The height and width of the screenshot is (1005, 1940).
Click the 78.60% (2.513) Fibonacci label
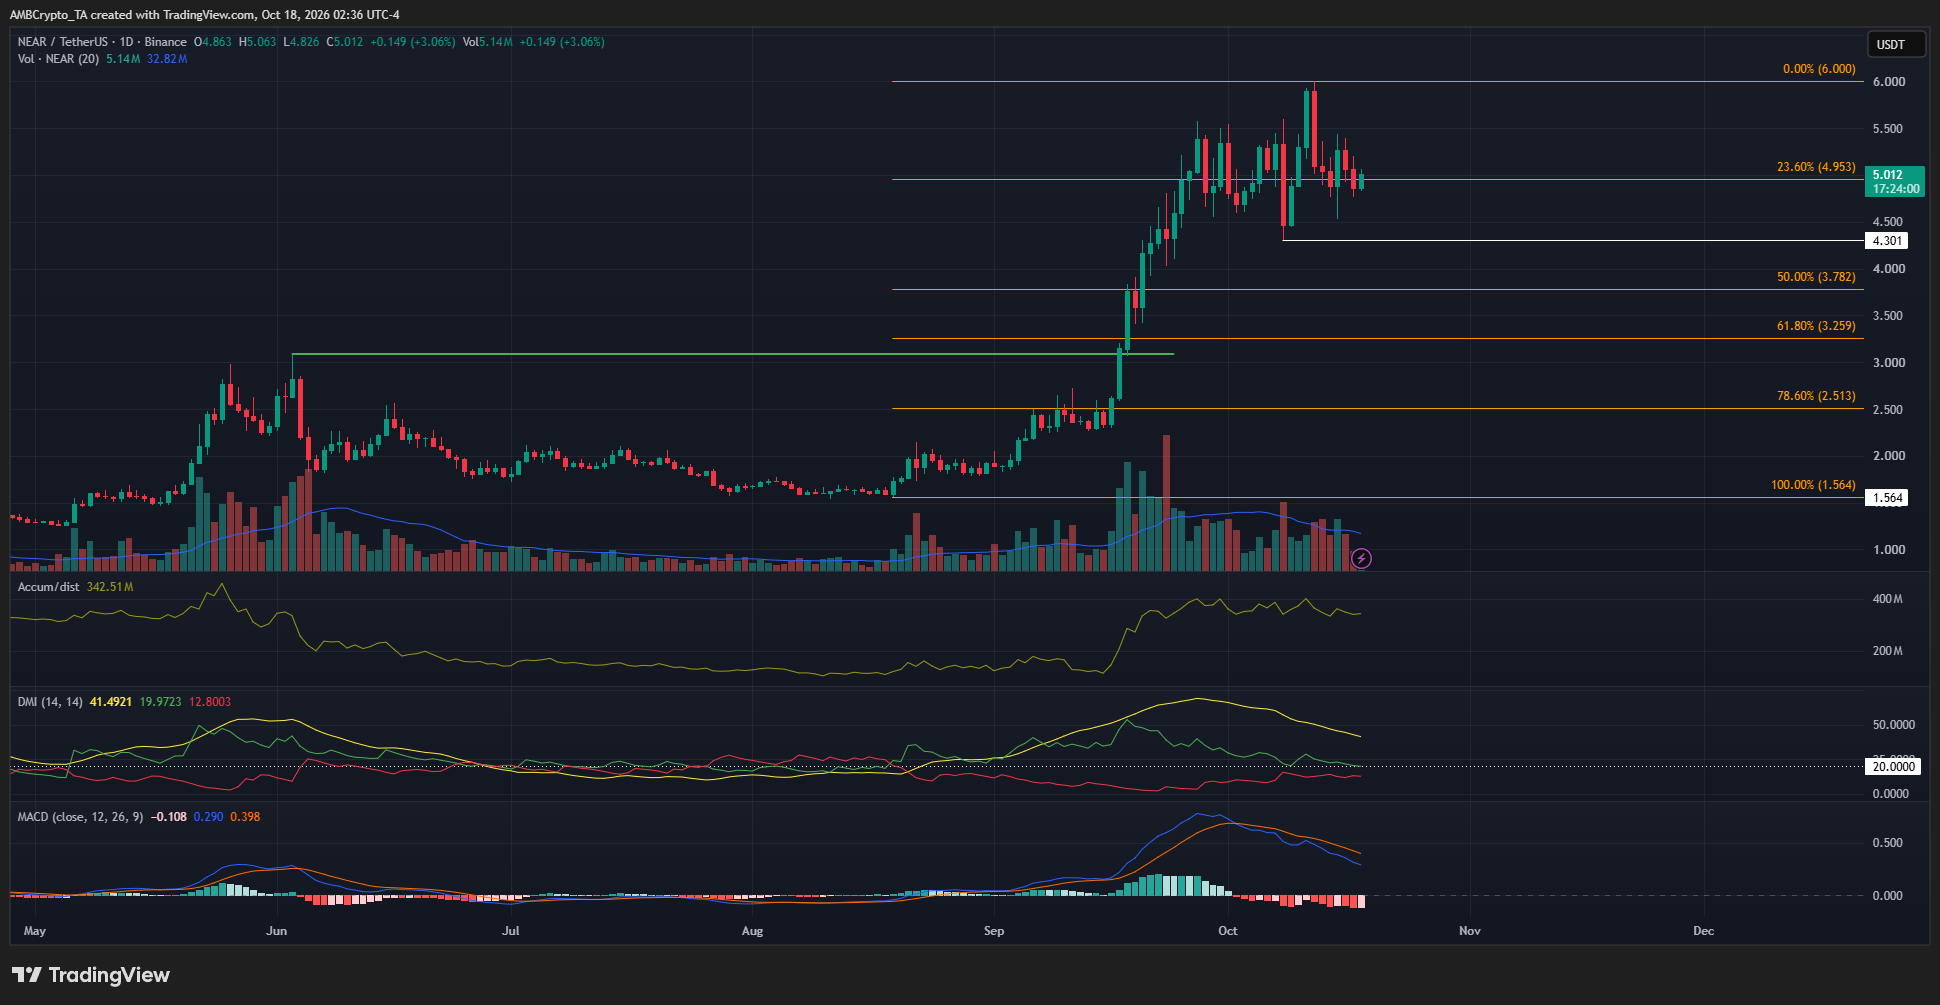coord(1816,396)
